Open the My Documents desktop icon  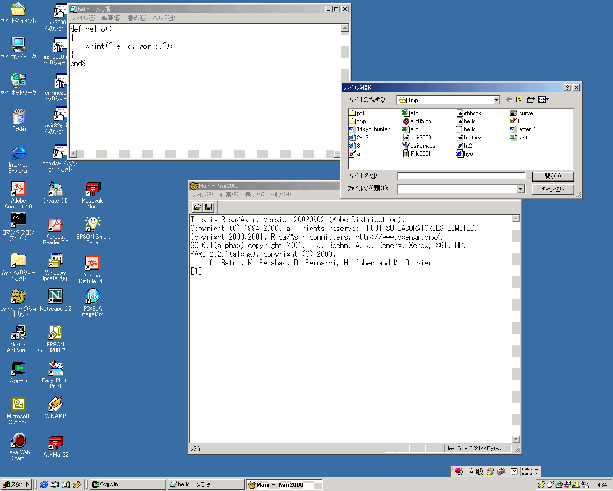pyautogui.click(x=18, y=13)
